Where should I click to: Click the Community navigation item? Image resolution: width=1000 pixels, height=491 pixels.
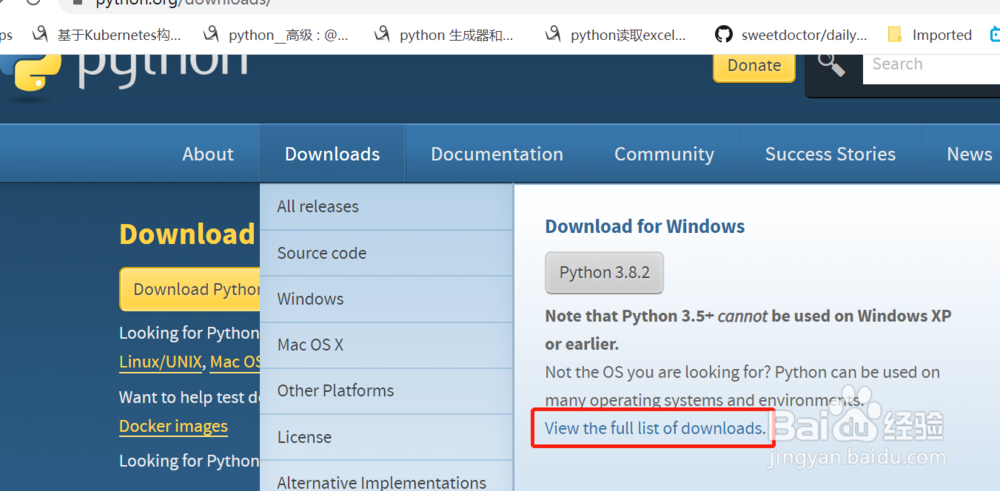pos(664,154)
